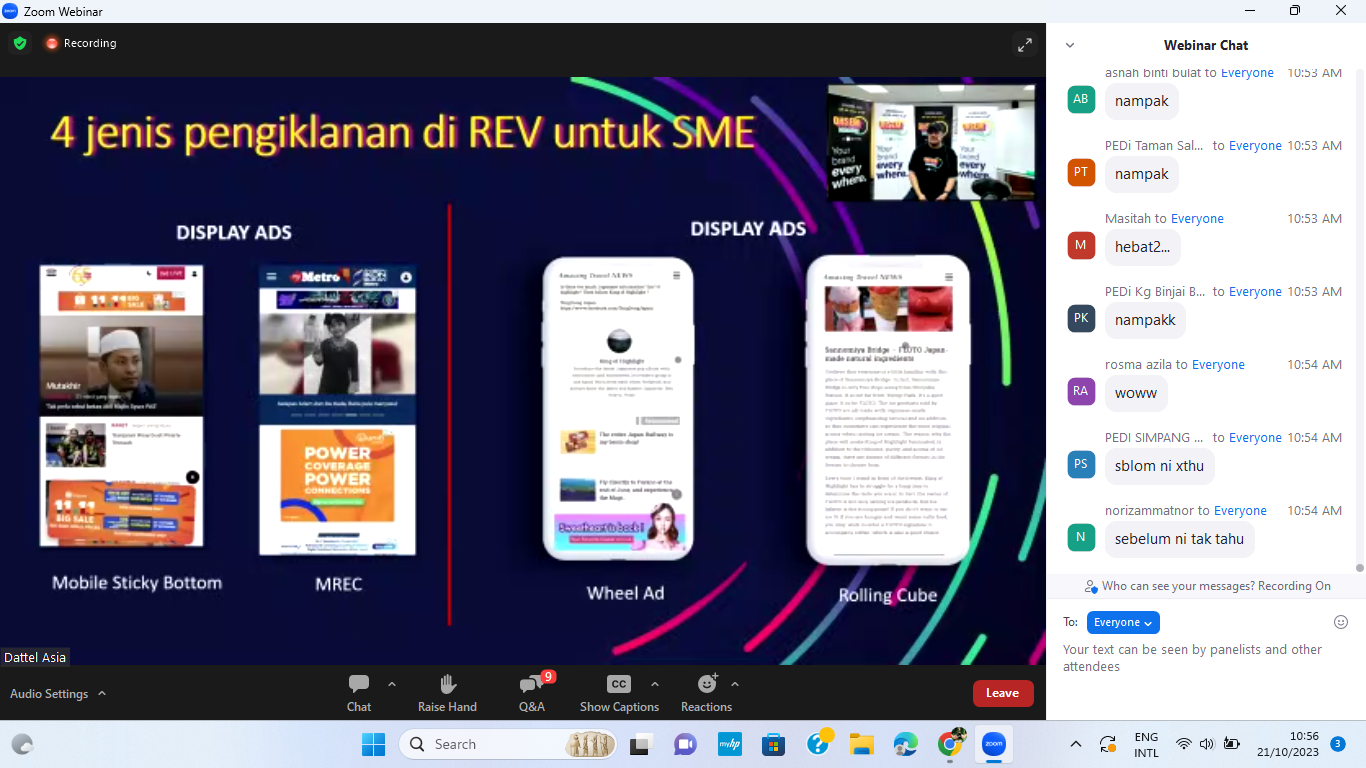Click the battery tray icon

[x=1232, y=744]
